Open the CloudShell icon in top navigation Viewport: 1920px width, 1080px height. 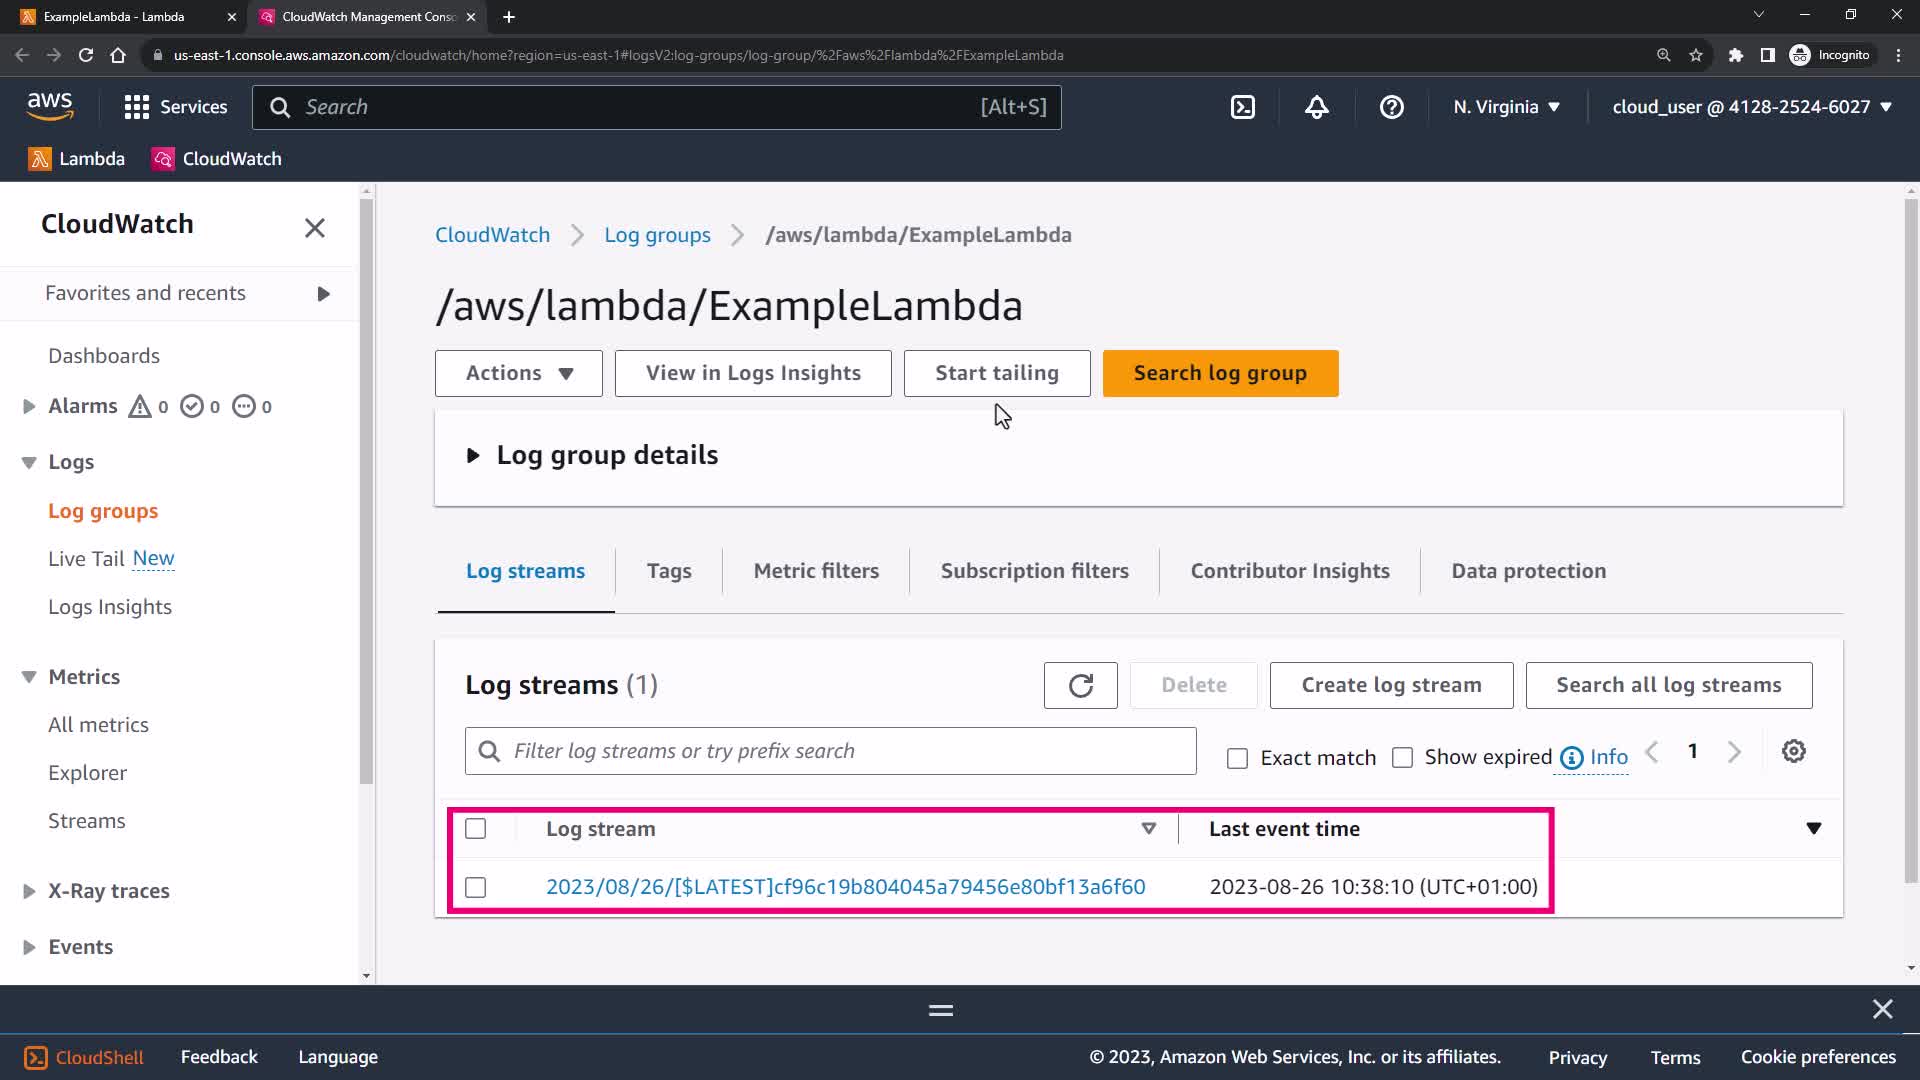[x=1242, y=107]
